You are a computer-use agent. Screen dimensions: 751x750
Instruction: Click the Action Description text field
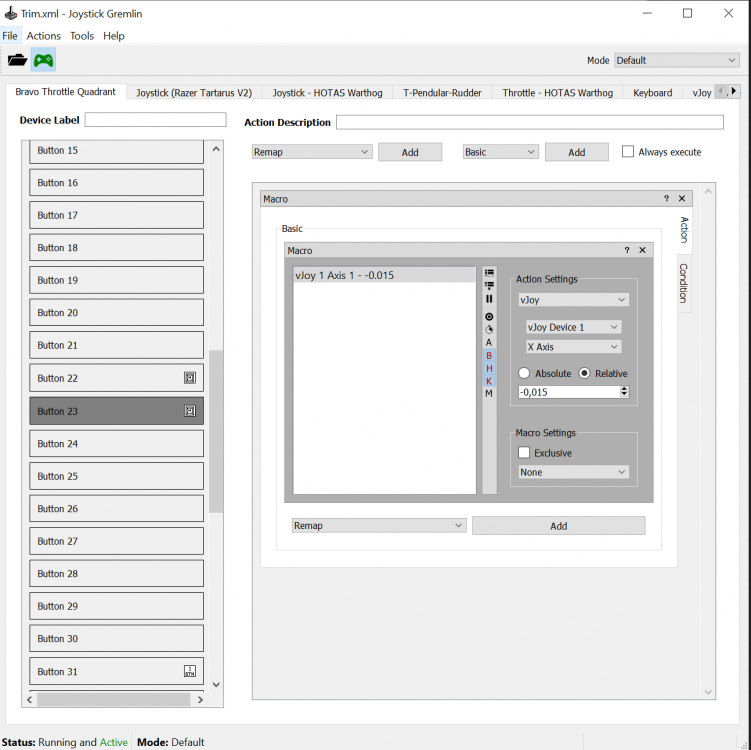pos(529,123)
